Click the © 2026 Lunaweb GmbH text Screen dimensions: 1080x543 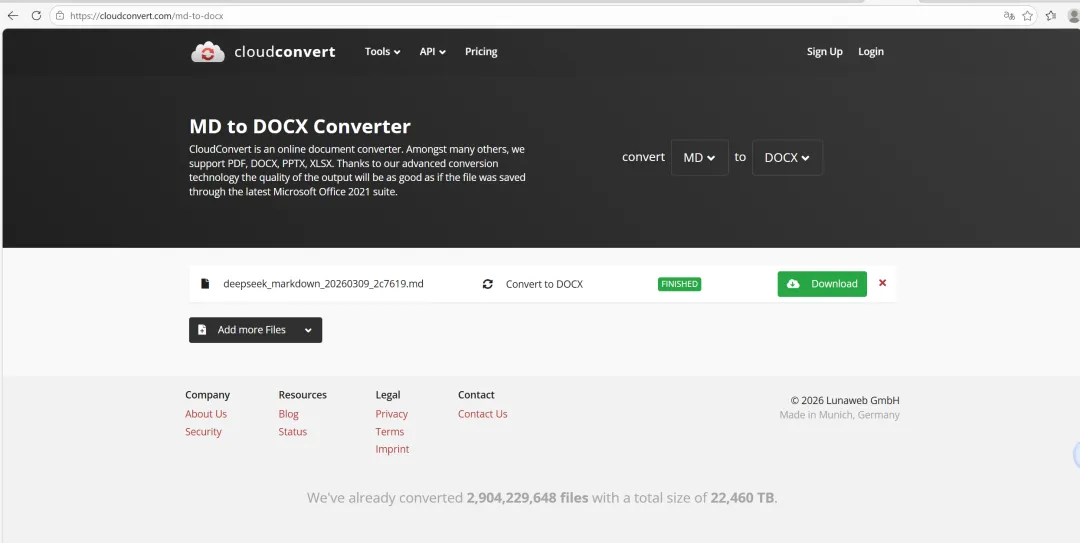click(x=844, y=400)
